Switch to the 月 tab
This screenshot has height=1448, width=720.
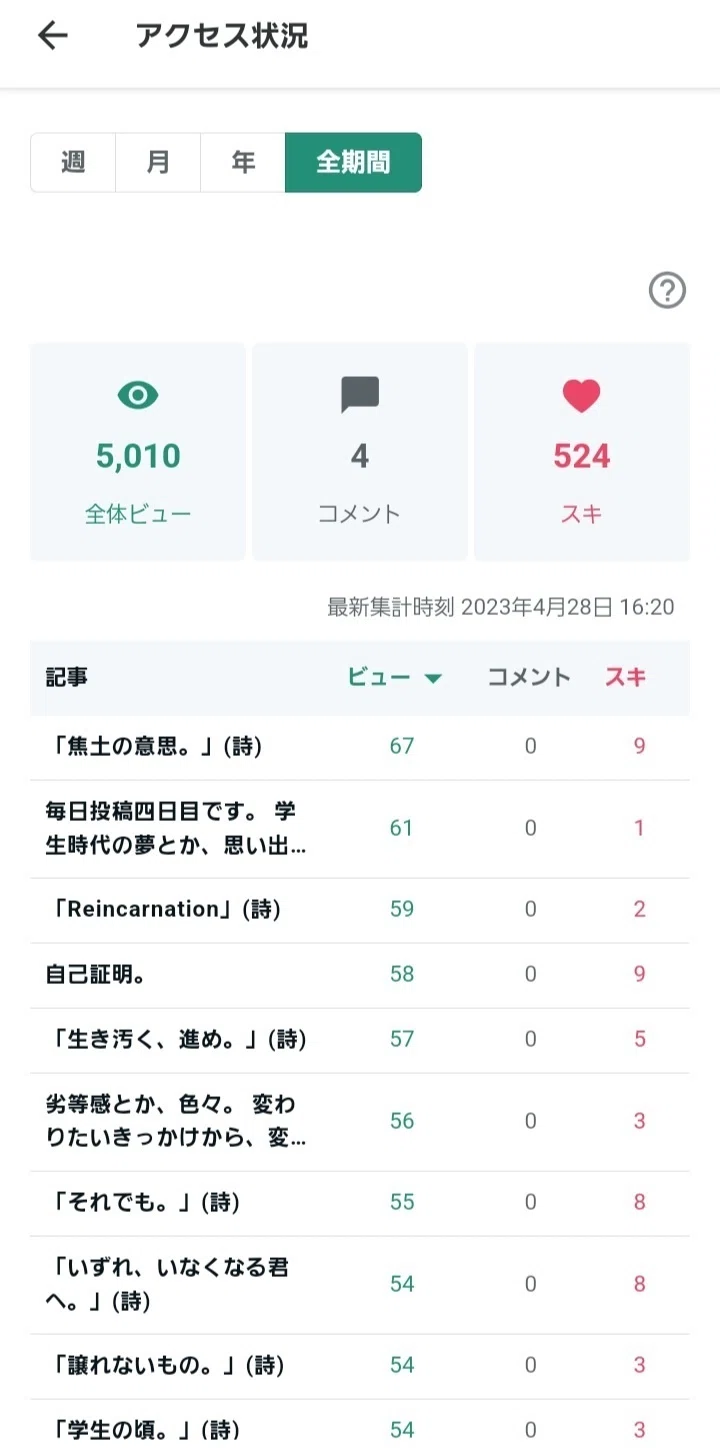[x=158, y=162]
